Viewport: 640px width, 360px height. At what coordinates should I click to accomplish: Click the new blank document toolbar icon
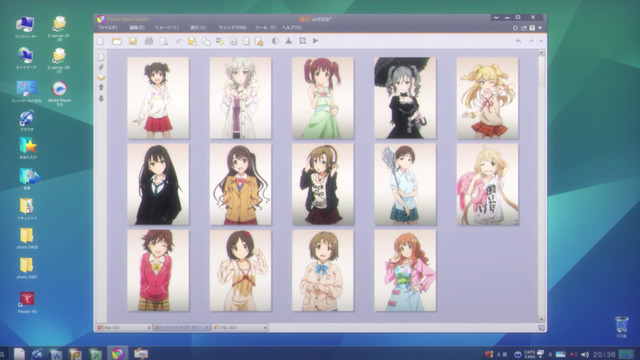(x=101, y=41)
